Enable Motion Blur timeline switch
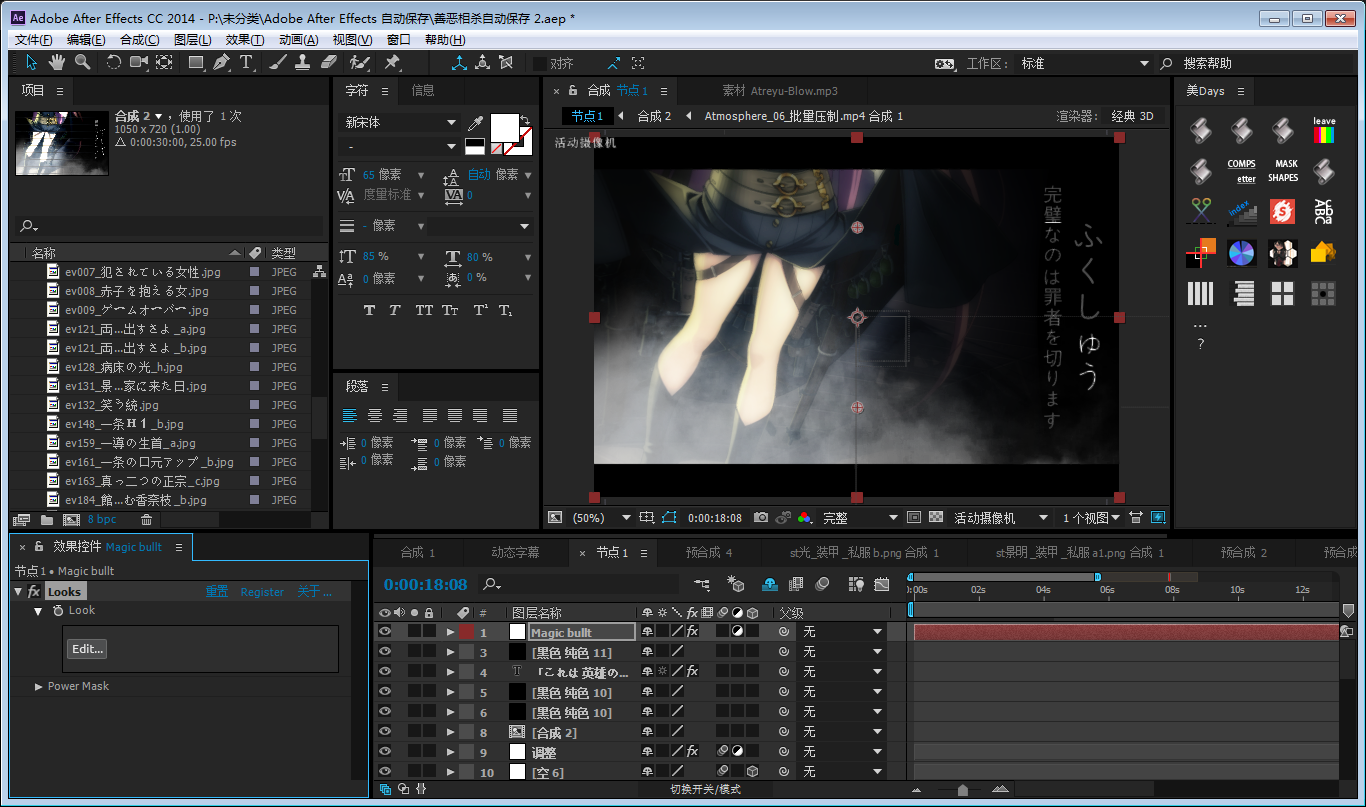This screenshot has height=807, width=1366. pyautogui.click(x=822, y=584)
